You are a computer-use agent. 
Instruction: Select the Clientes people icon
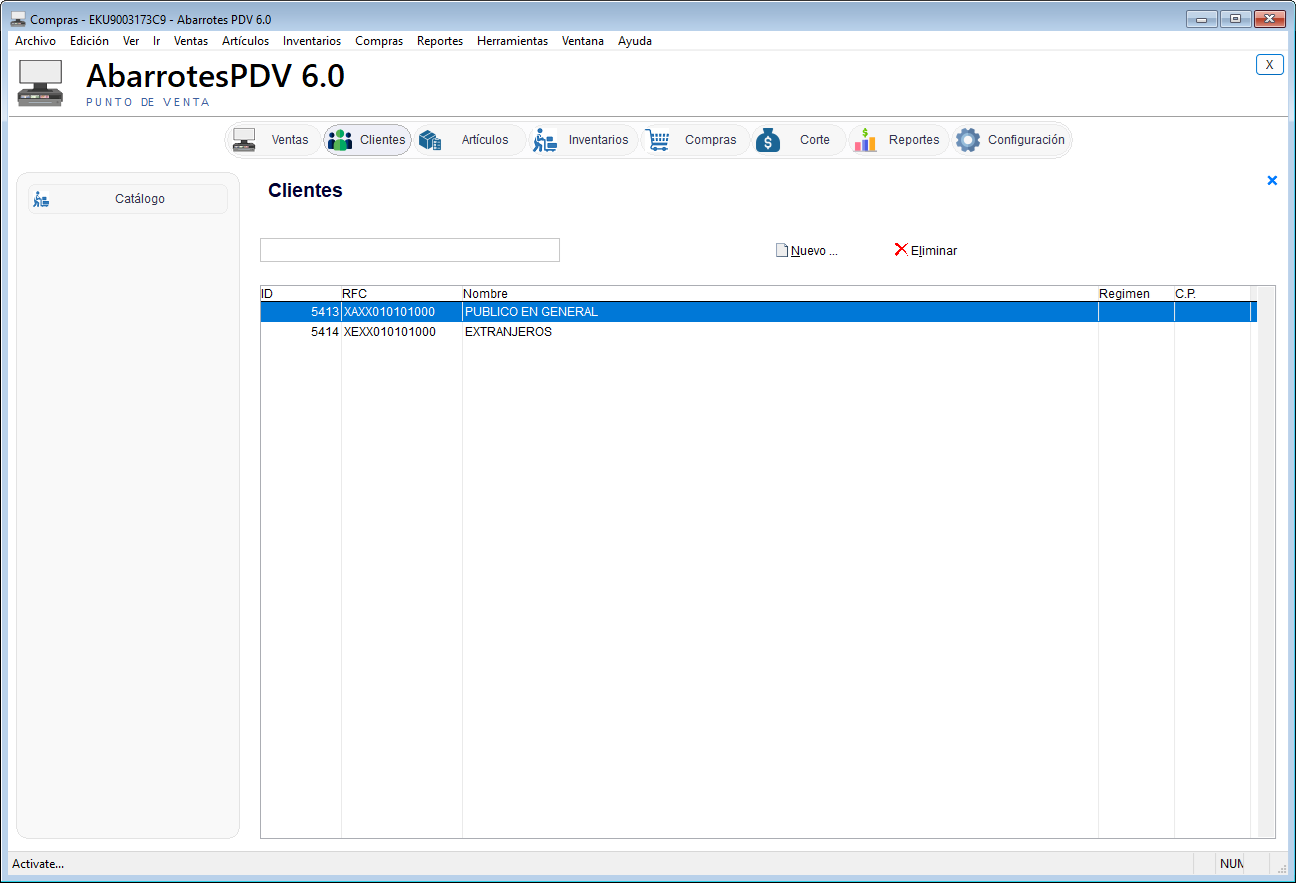coord(340,140)
